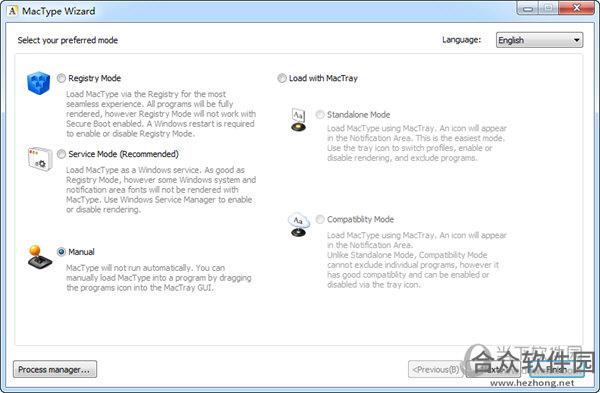
Task: Click the Registry Mode blue cube icon
Action: tap(39, 83)
